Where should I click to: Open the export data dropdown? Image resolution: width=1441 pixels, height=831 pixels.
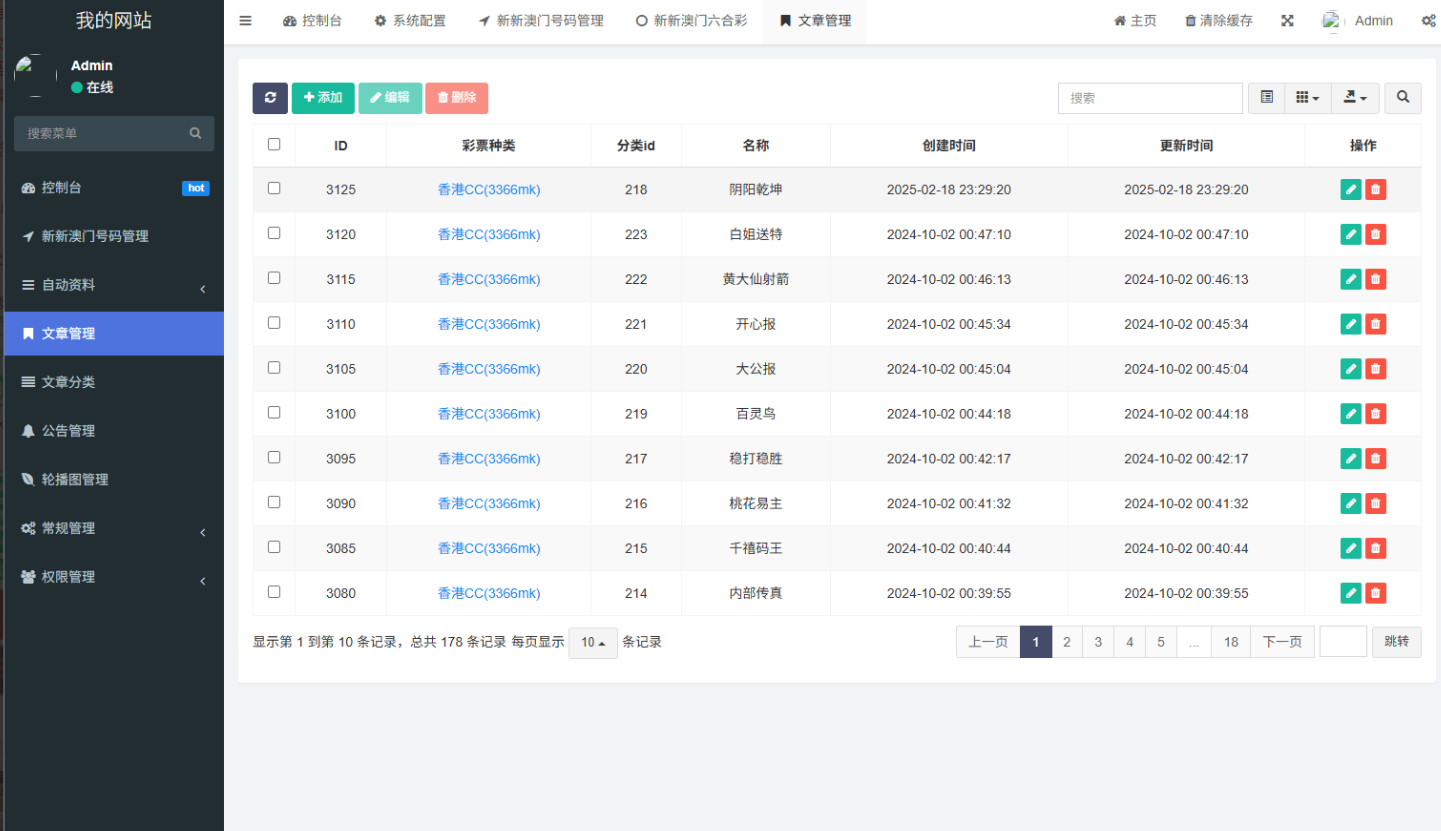click(x=1356, y=98)
